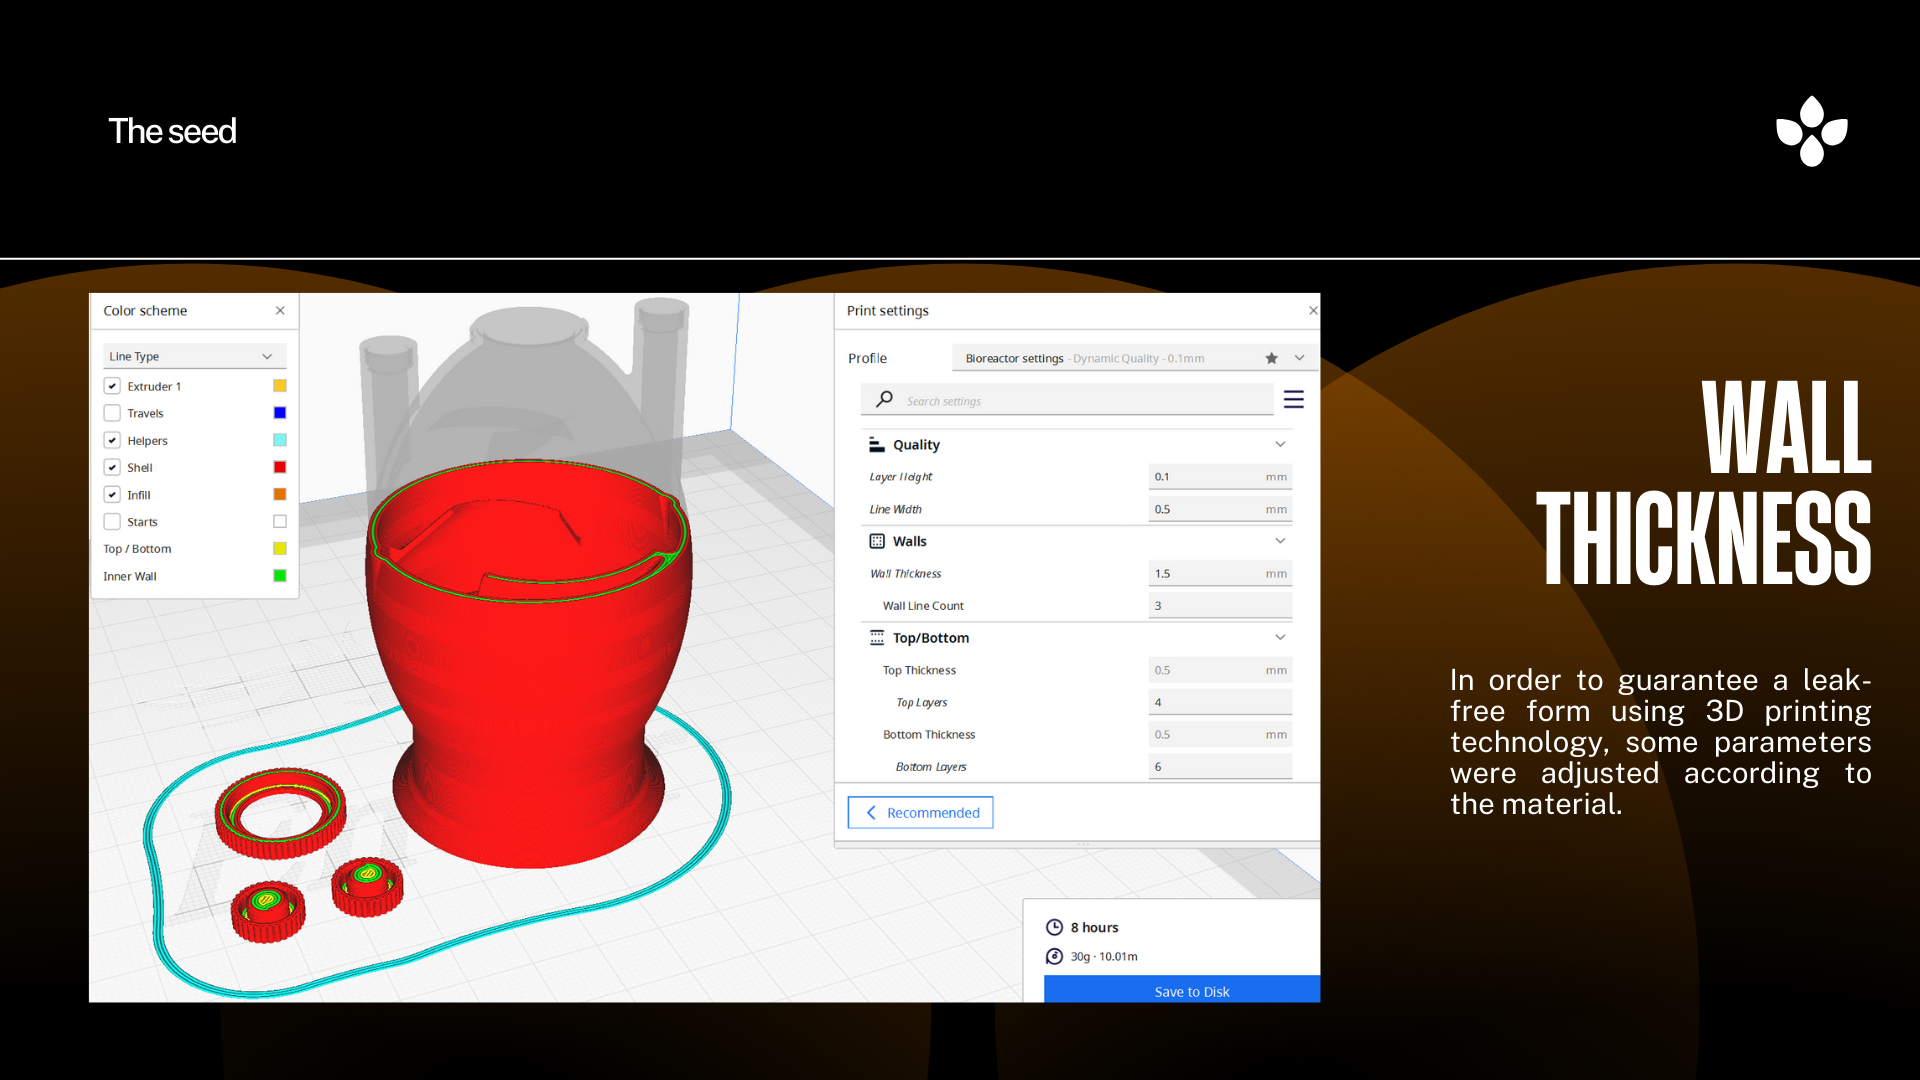Click the Top/Bottom section icon

tap(876, 638)
